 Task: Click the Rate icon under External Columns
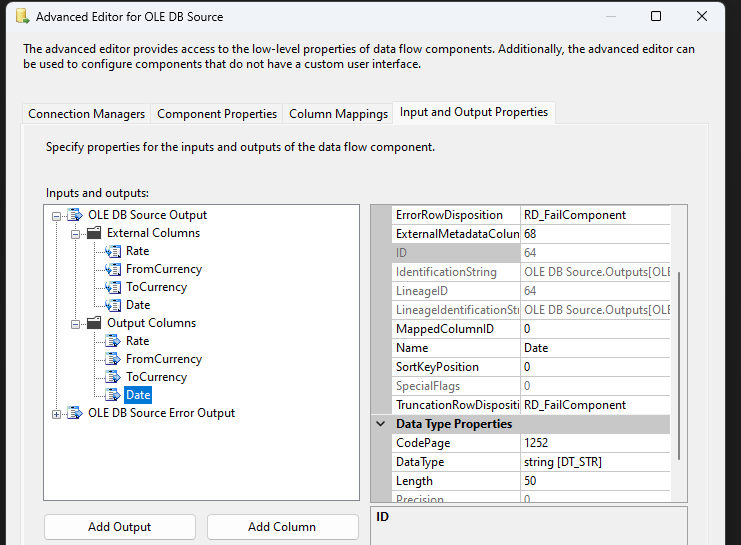[112, 251]
